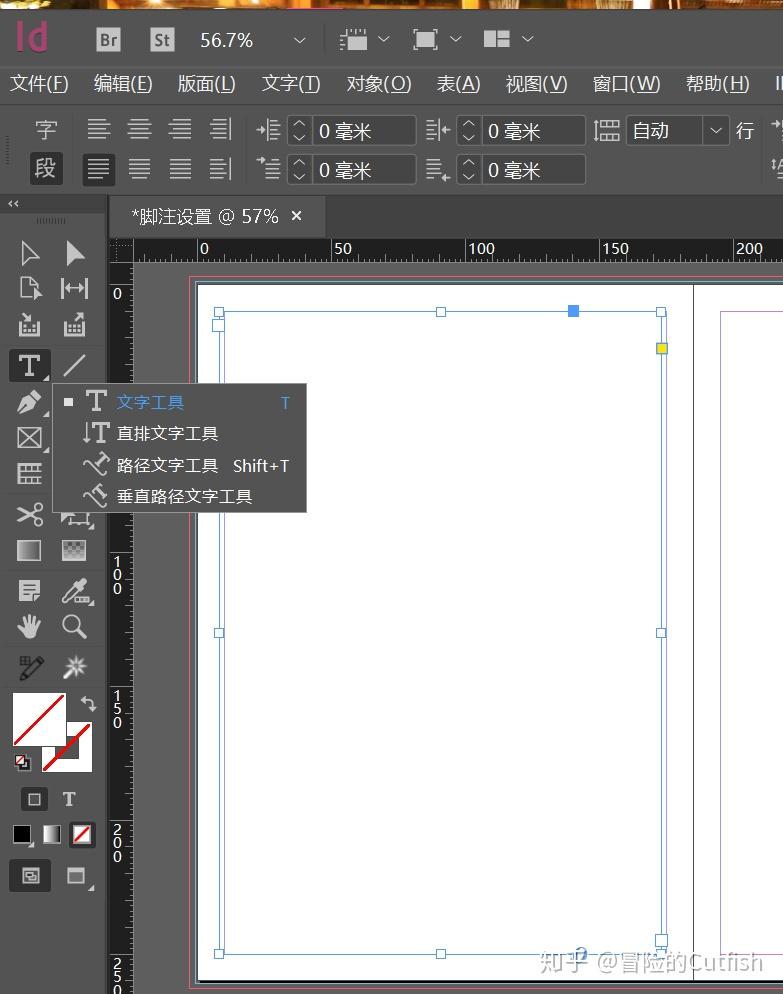783x994 pixels.
Task: Align paragraph left in top row
Action: (x=99, y=129)
